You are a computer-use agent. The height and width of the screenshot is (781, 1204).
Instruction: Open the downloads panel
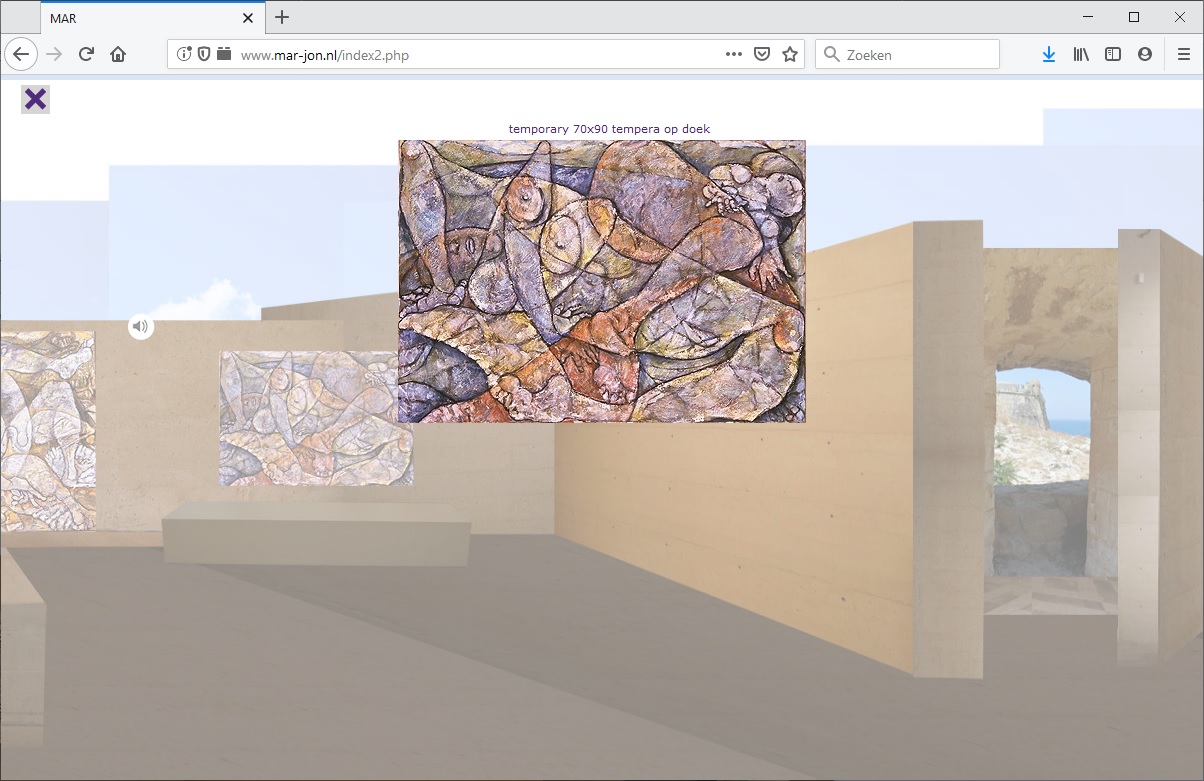click(x=1048, y=55)
